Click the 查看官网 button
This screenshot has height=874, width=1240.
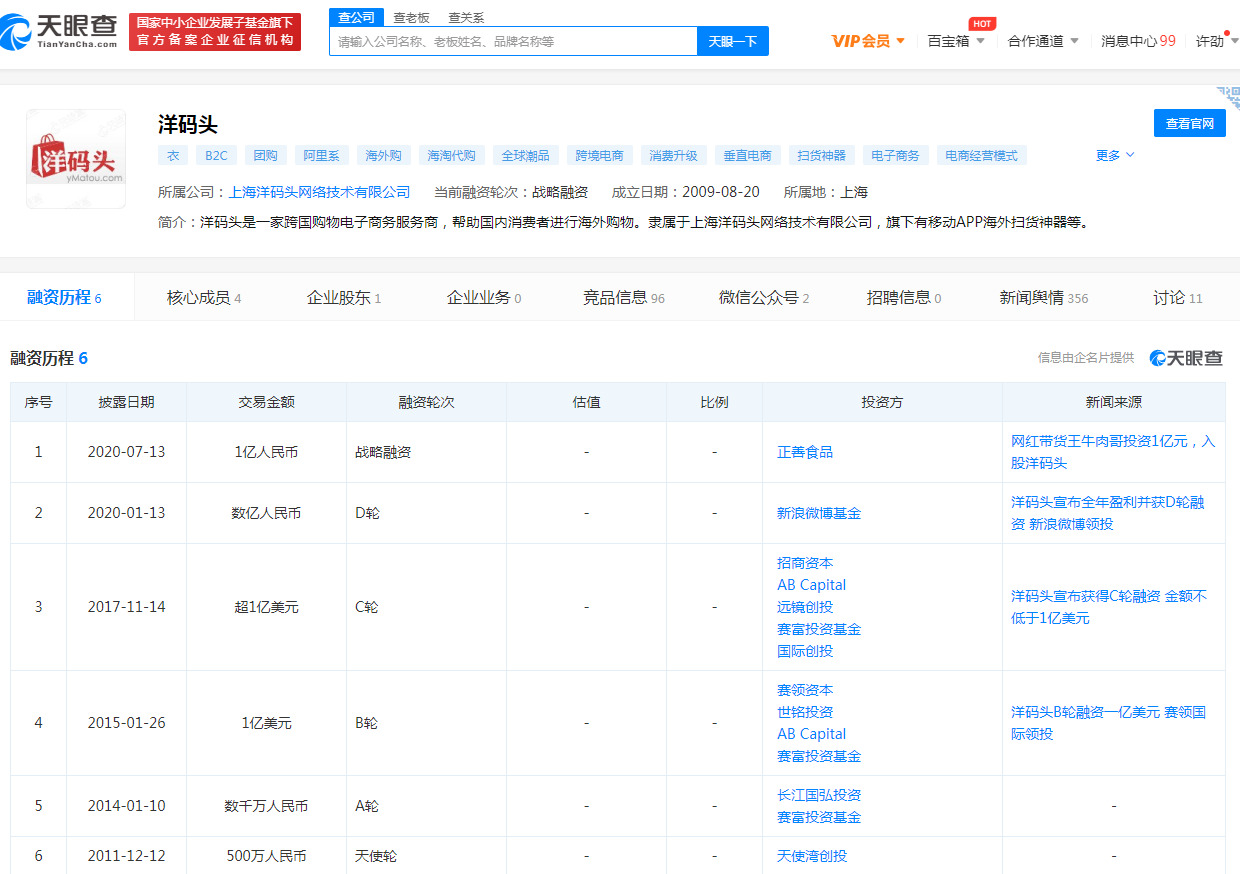pos(1189,123)
